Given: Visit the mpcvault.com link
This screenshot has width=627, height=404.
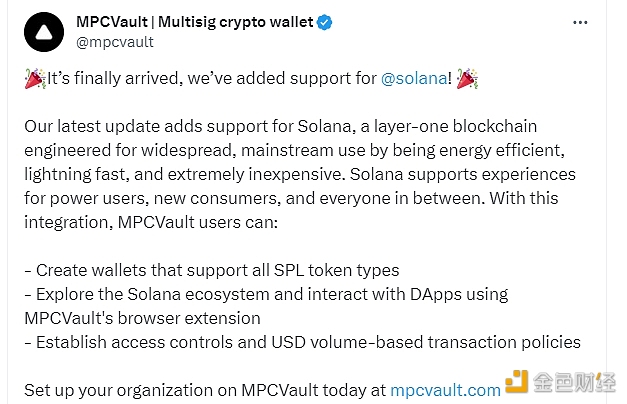Looking at the screenshot, I should click(x=445, y=390).
